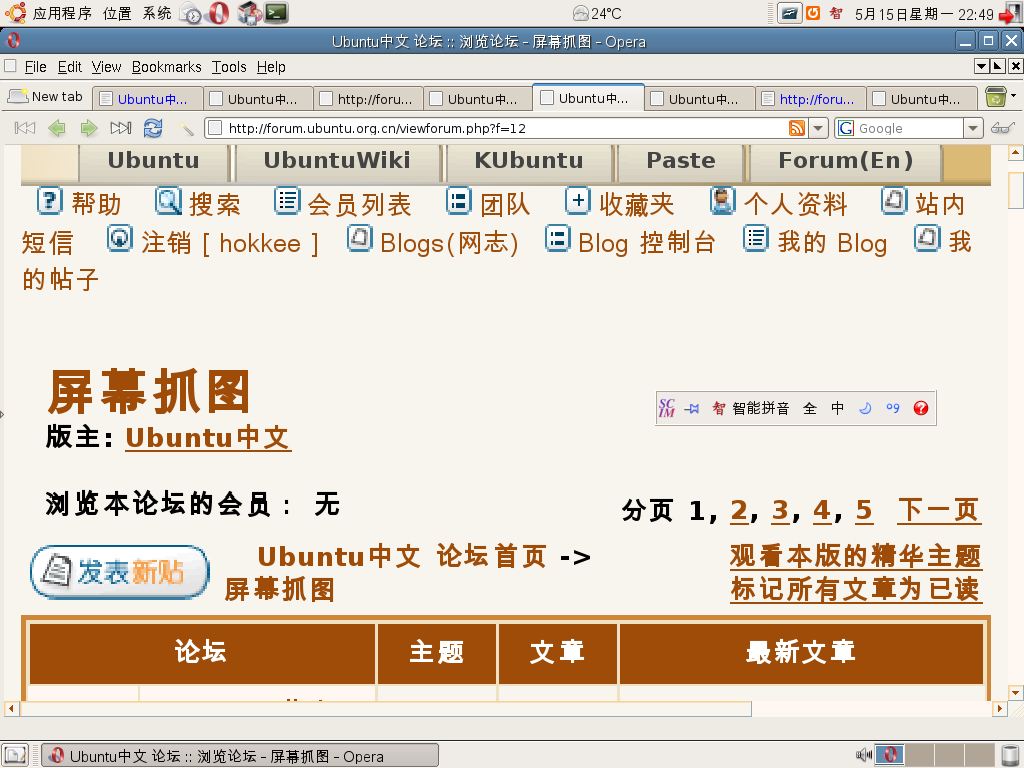Click the RSS feed icon in address bar
1024x768 pixels.
tap(797, 128)
